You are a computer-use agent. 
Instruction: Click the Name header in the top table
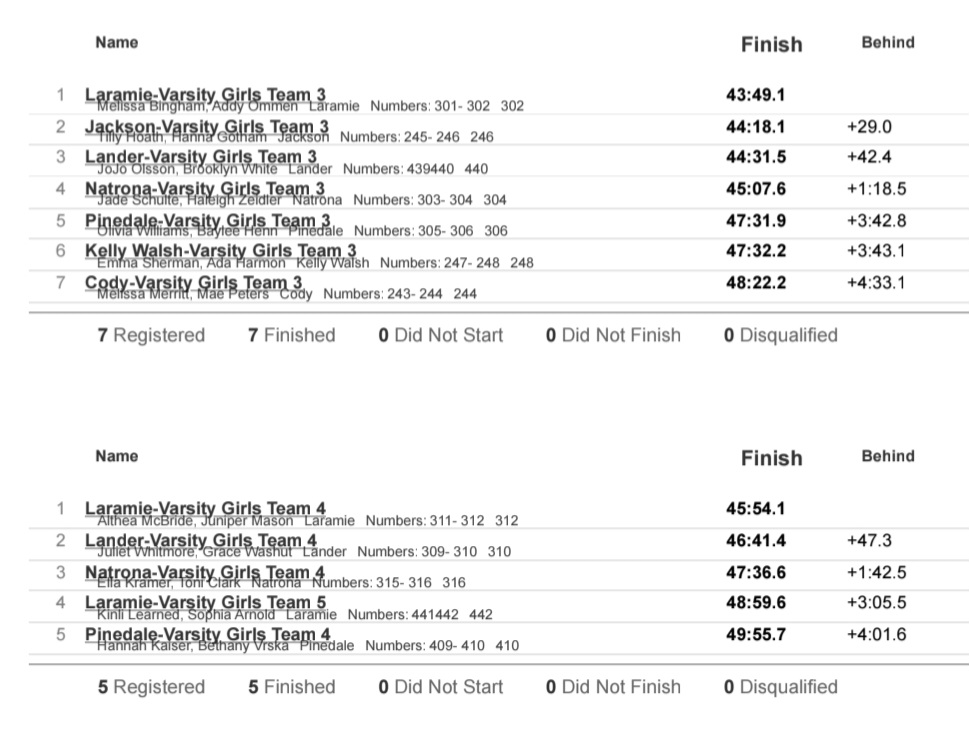coord(117,42)
